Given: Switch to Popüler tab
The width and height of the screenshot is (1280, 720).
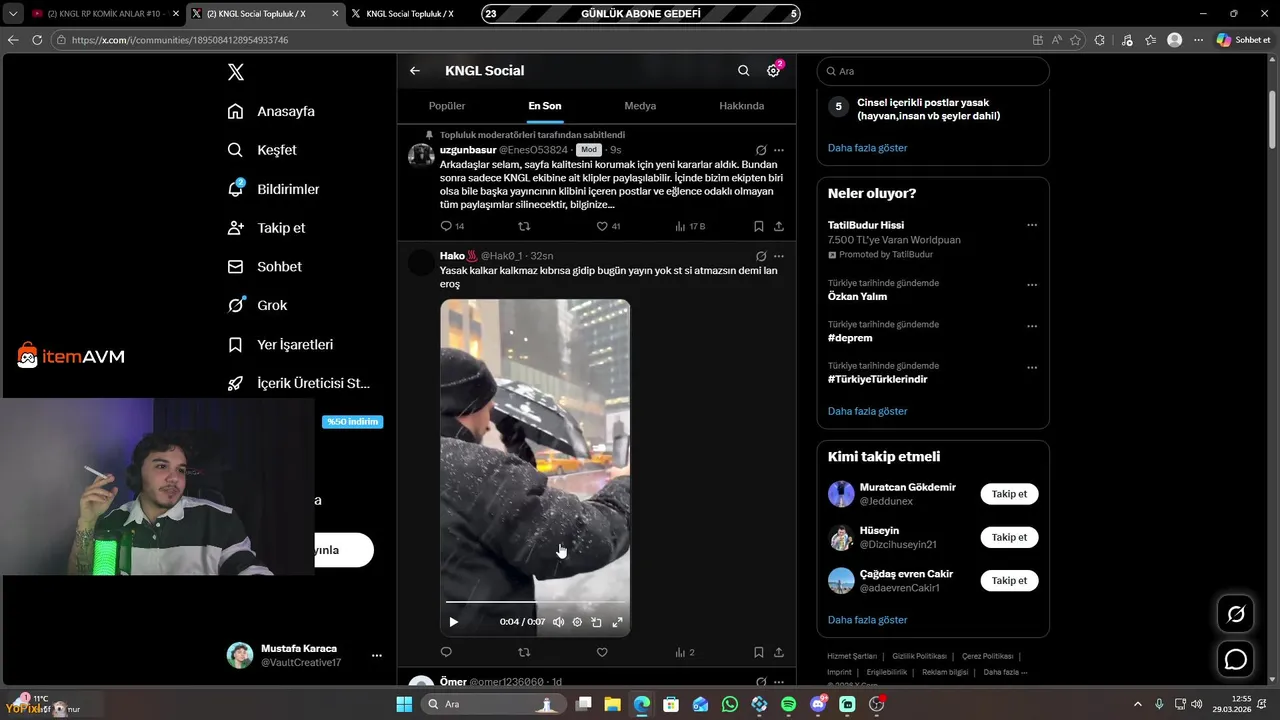Looking at the screenshot, I should click(447, 106).
